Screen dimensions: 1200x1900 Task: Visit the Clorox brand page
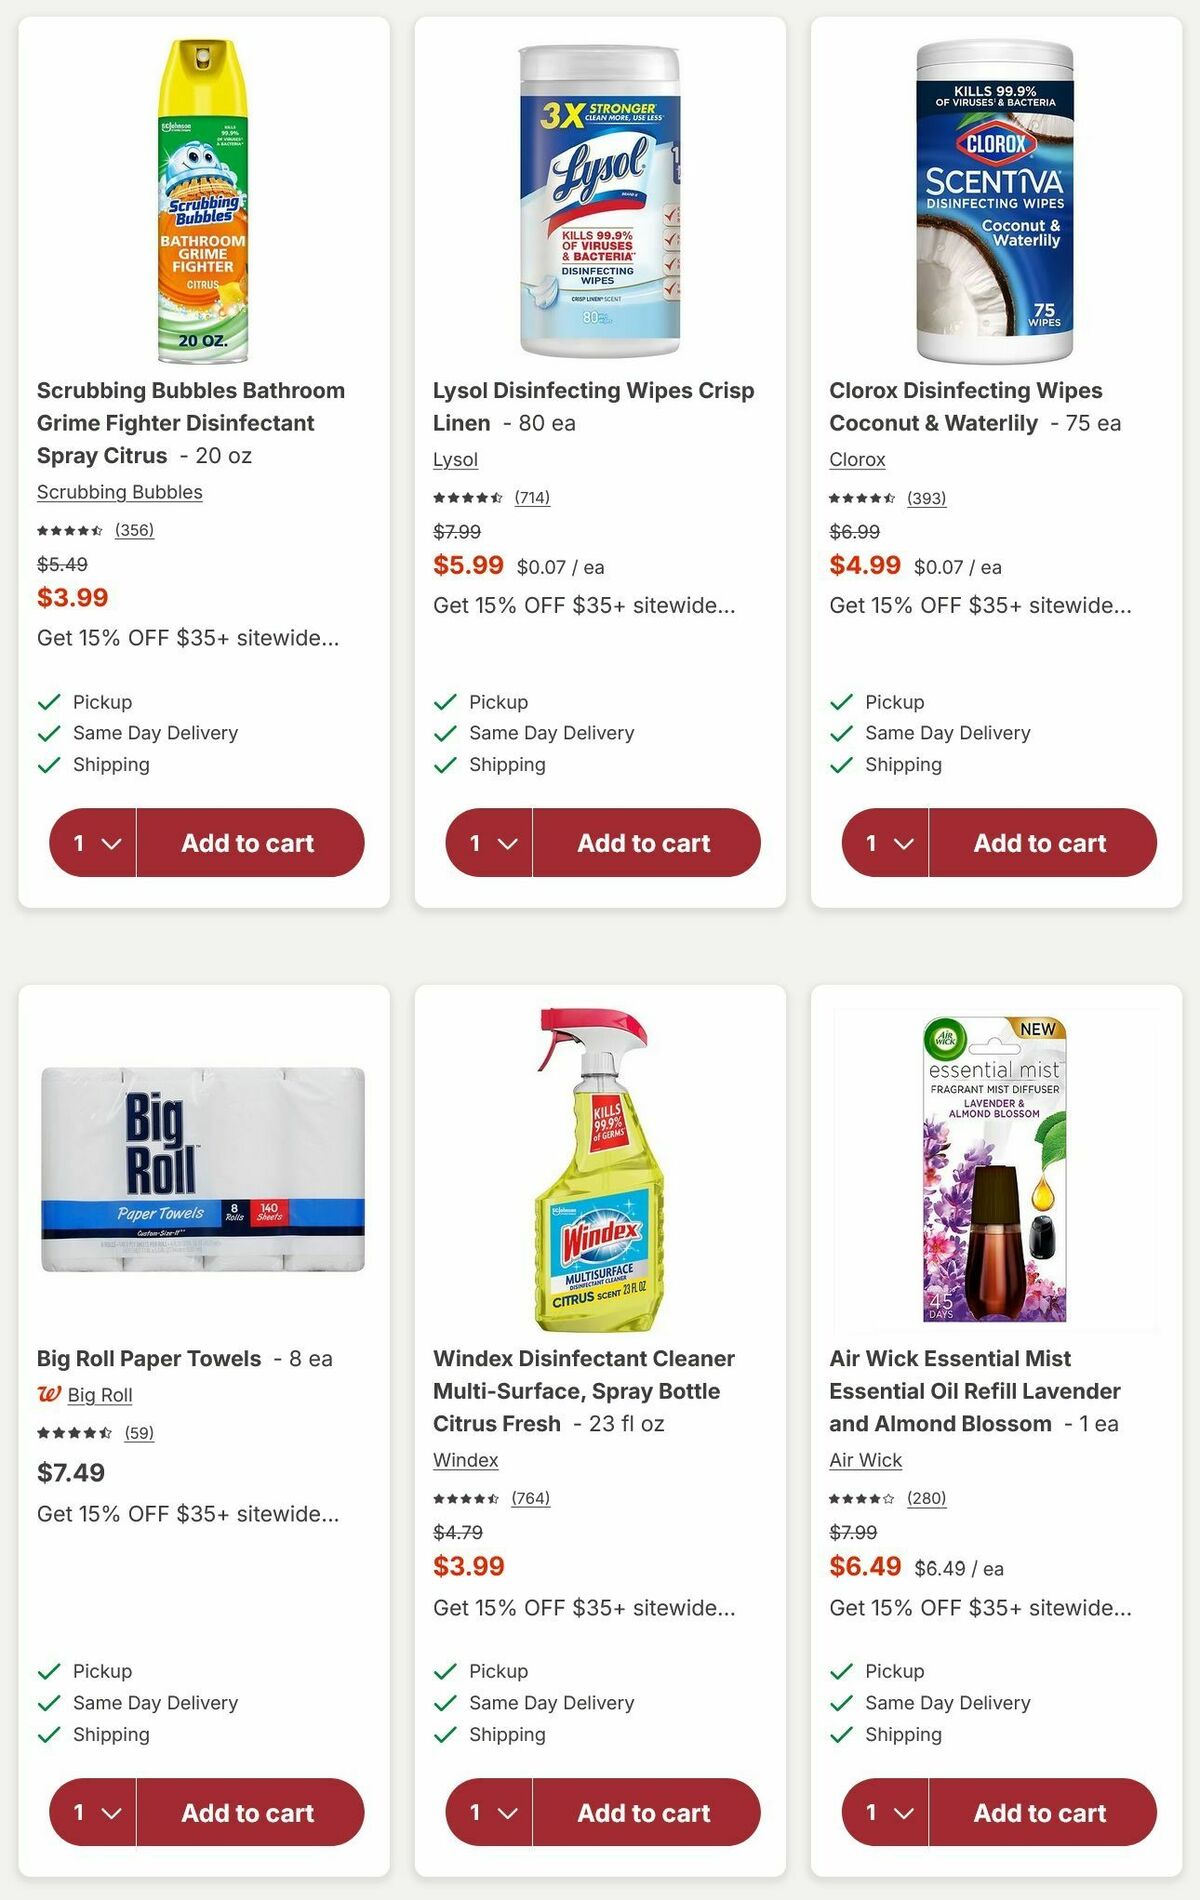click(856, 459)
